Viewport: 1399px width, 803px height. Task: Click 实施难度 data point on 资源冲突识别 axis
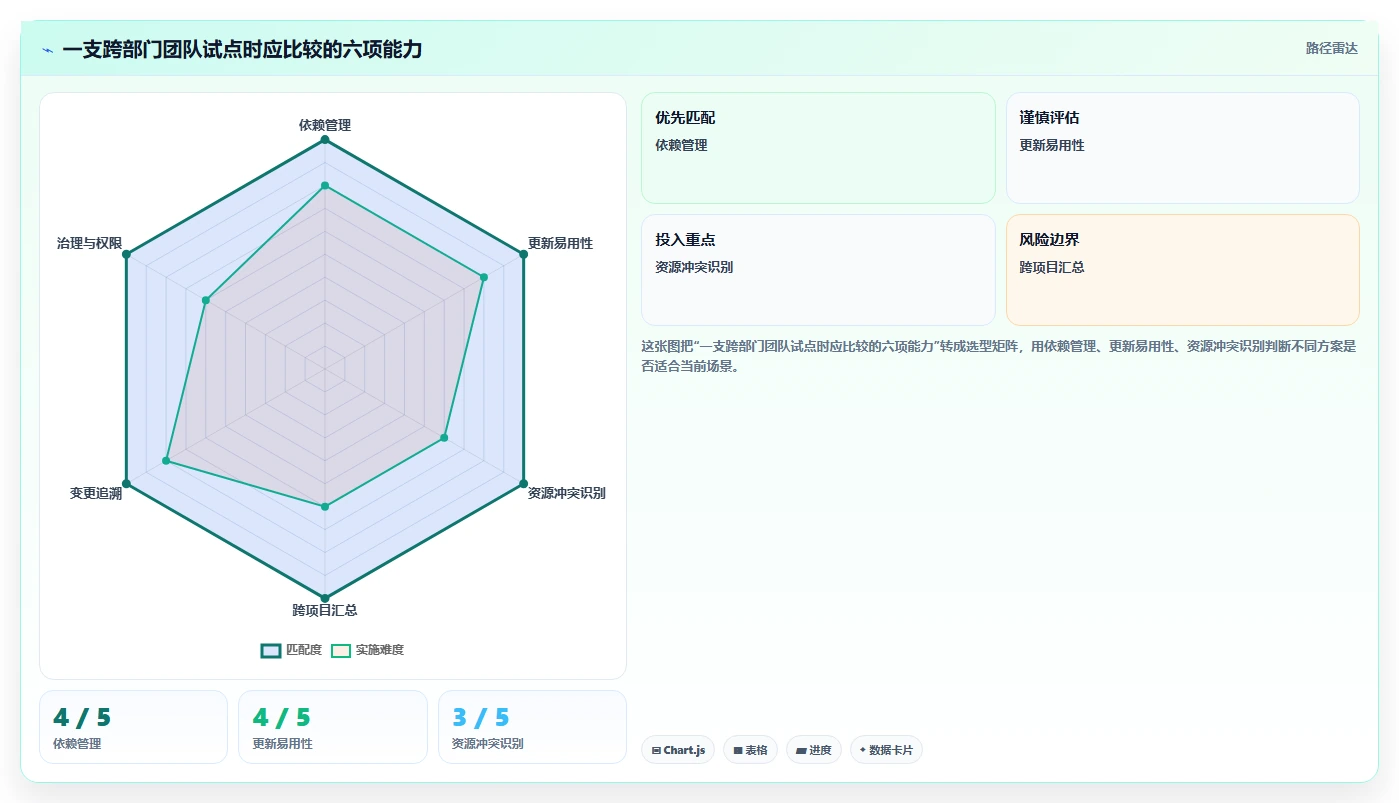444,438
